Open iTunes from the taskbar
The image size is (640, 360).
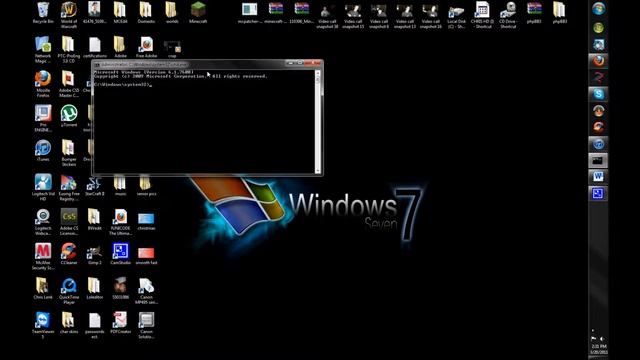click(x=598, y=144)
